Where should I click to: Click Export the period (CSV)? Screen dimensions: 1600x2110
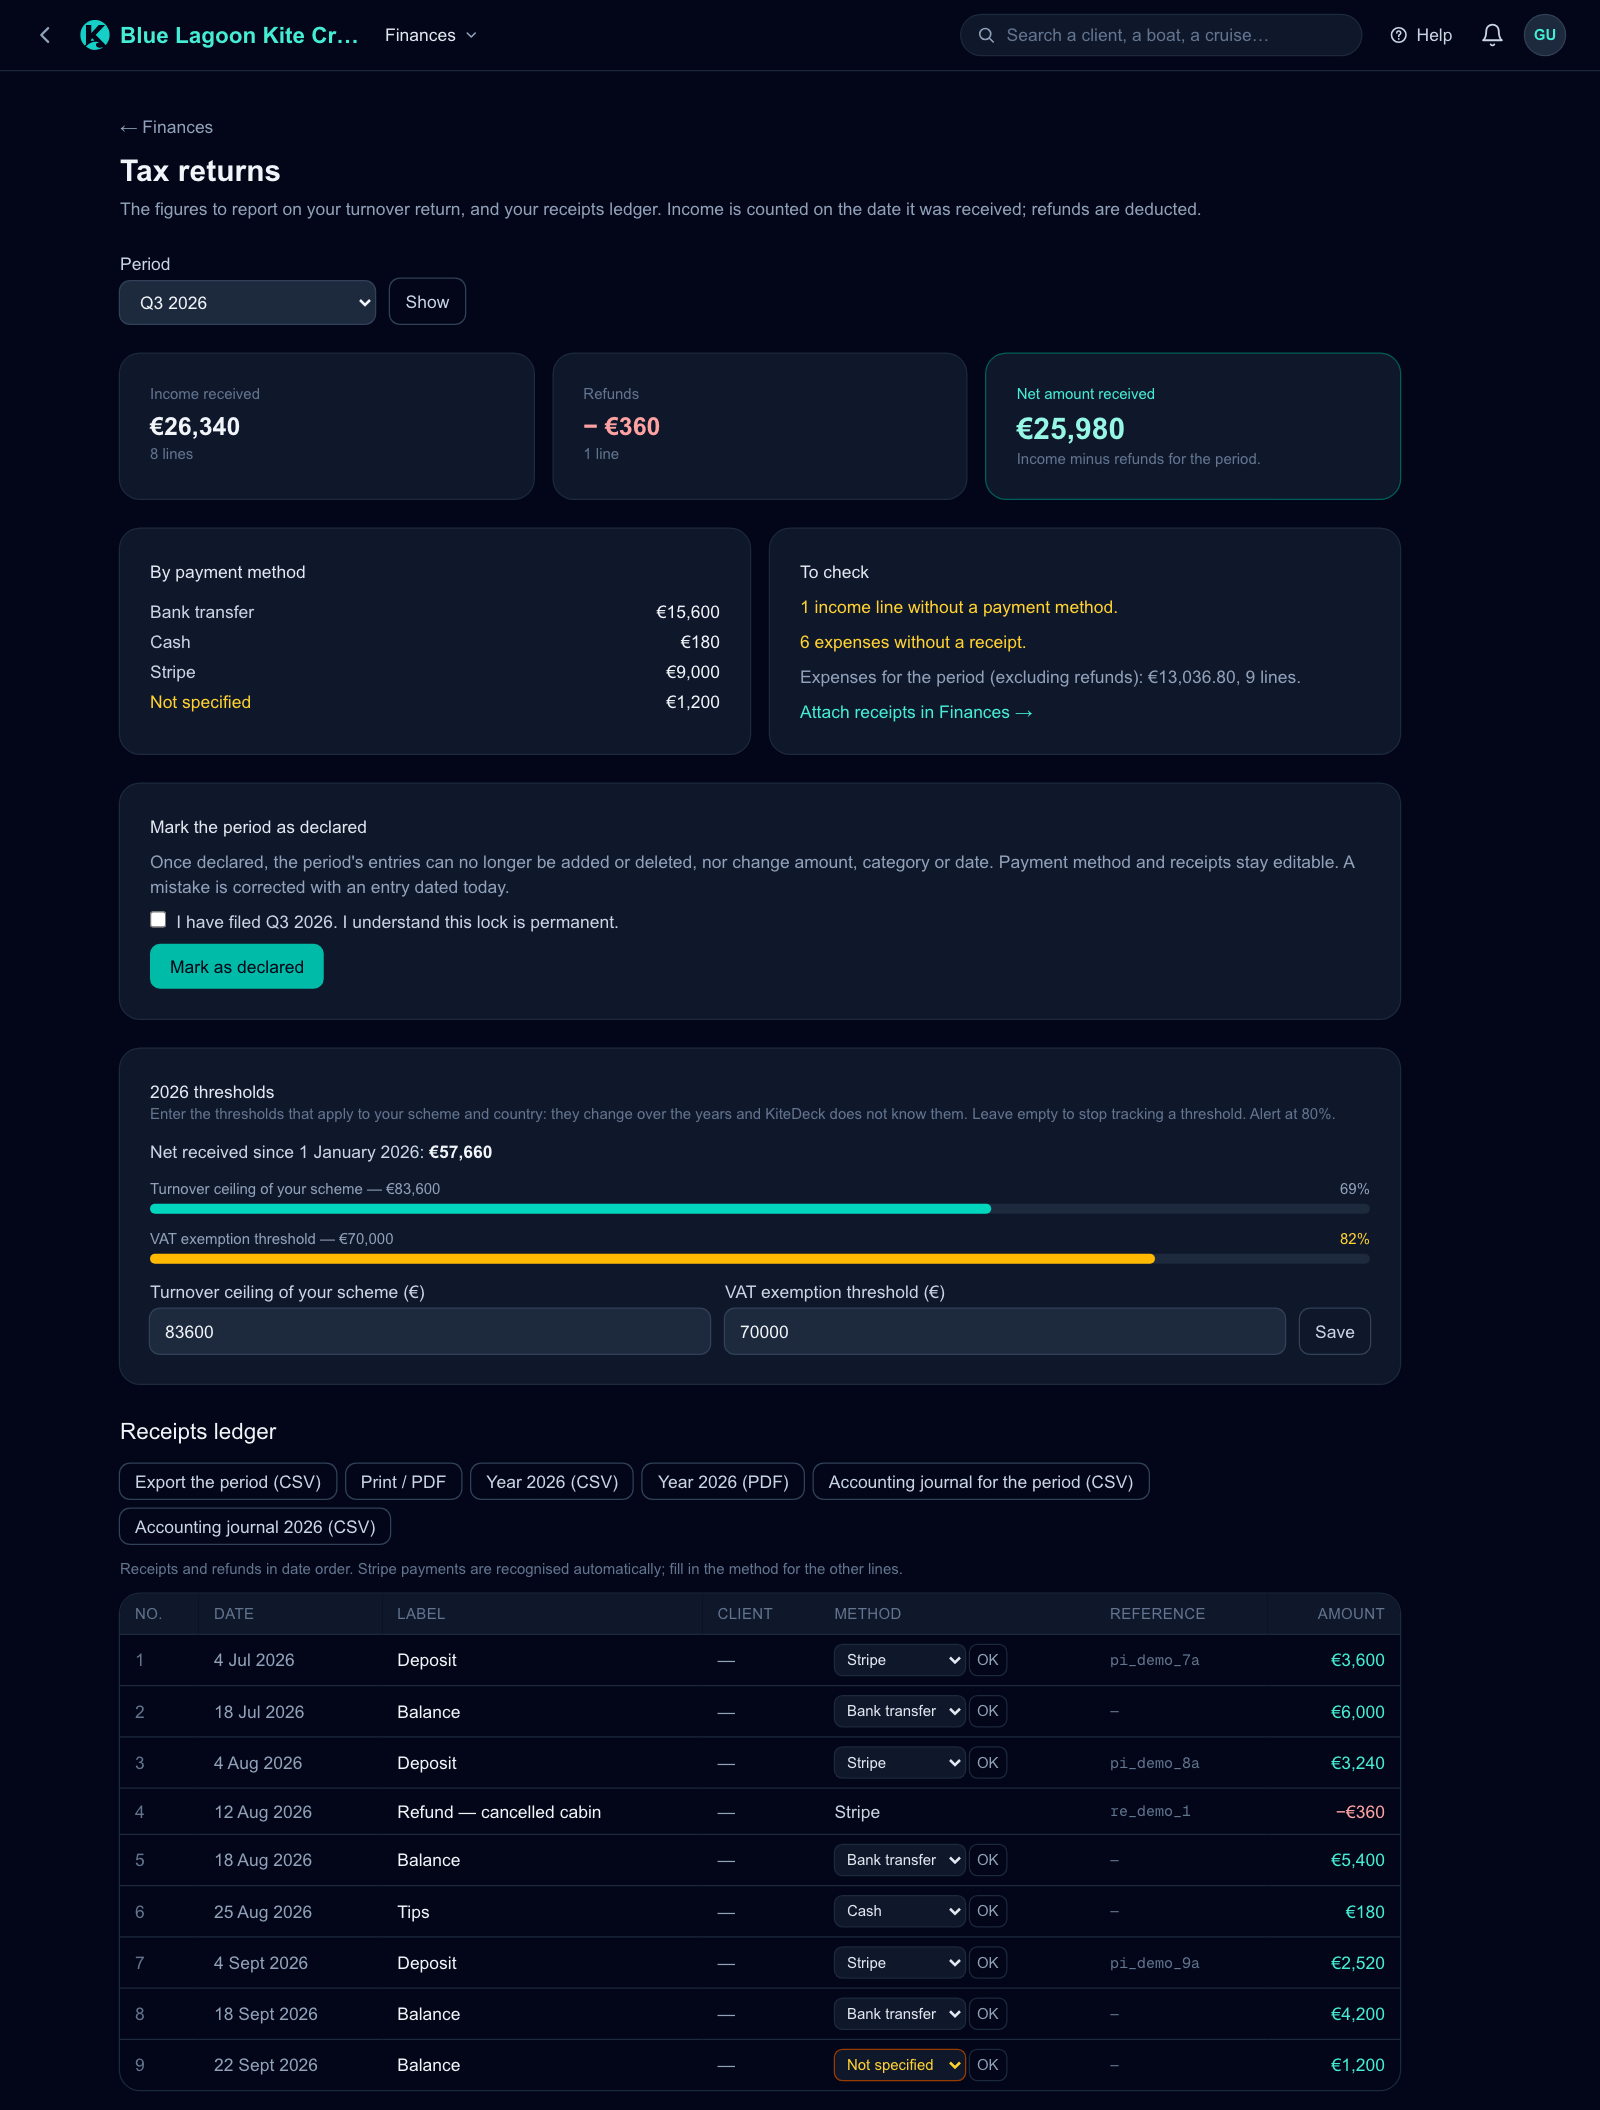coord(228,1482)
